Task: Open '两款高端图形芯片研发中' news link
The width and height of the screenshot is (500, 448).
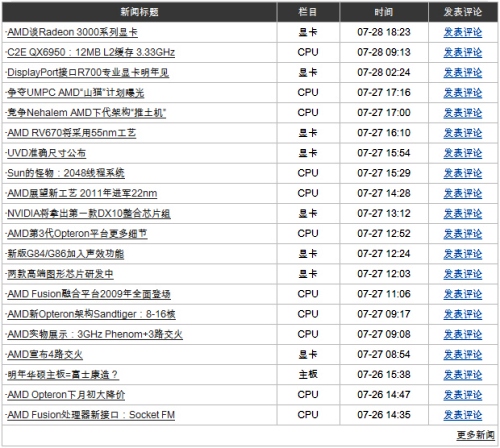Action: 60,274
